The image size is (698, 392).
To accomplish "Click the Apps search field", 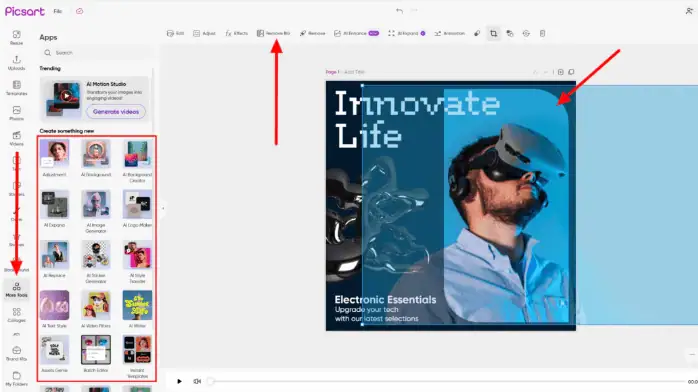I will pyautogui.click(x=96, y=53).
